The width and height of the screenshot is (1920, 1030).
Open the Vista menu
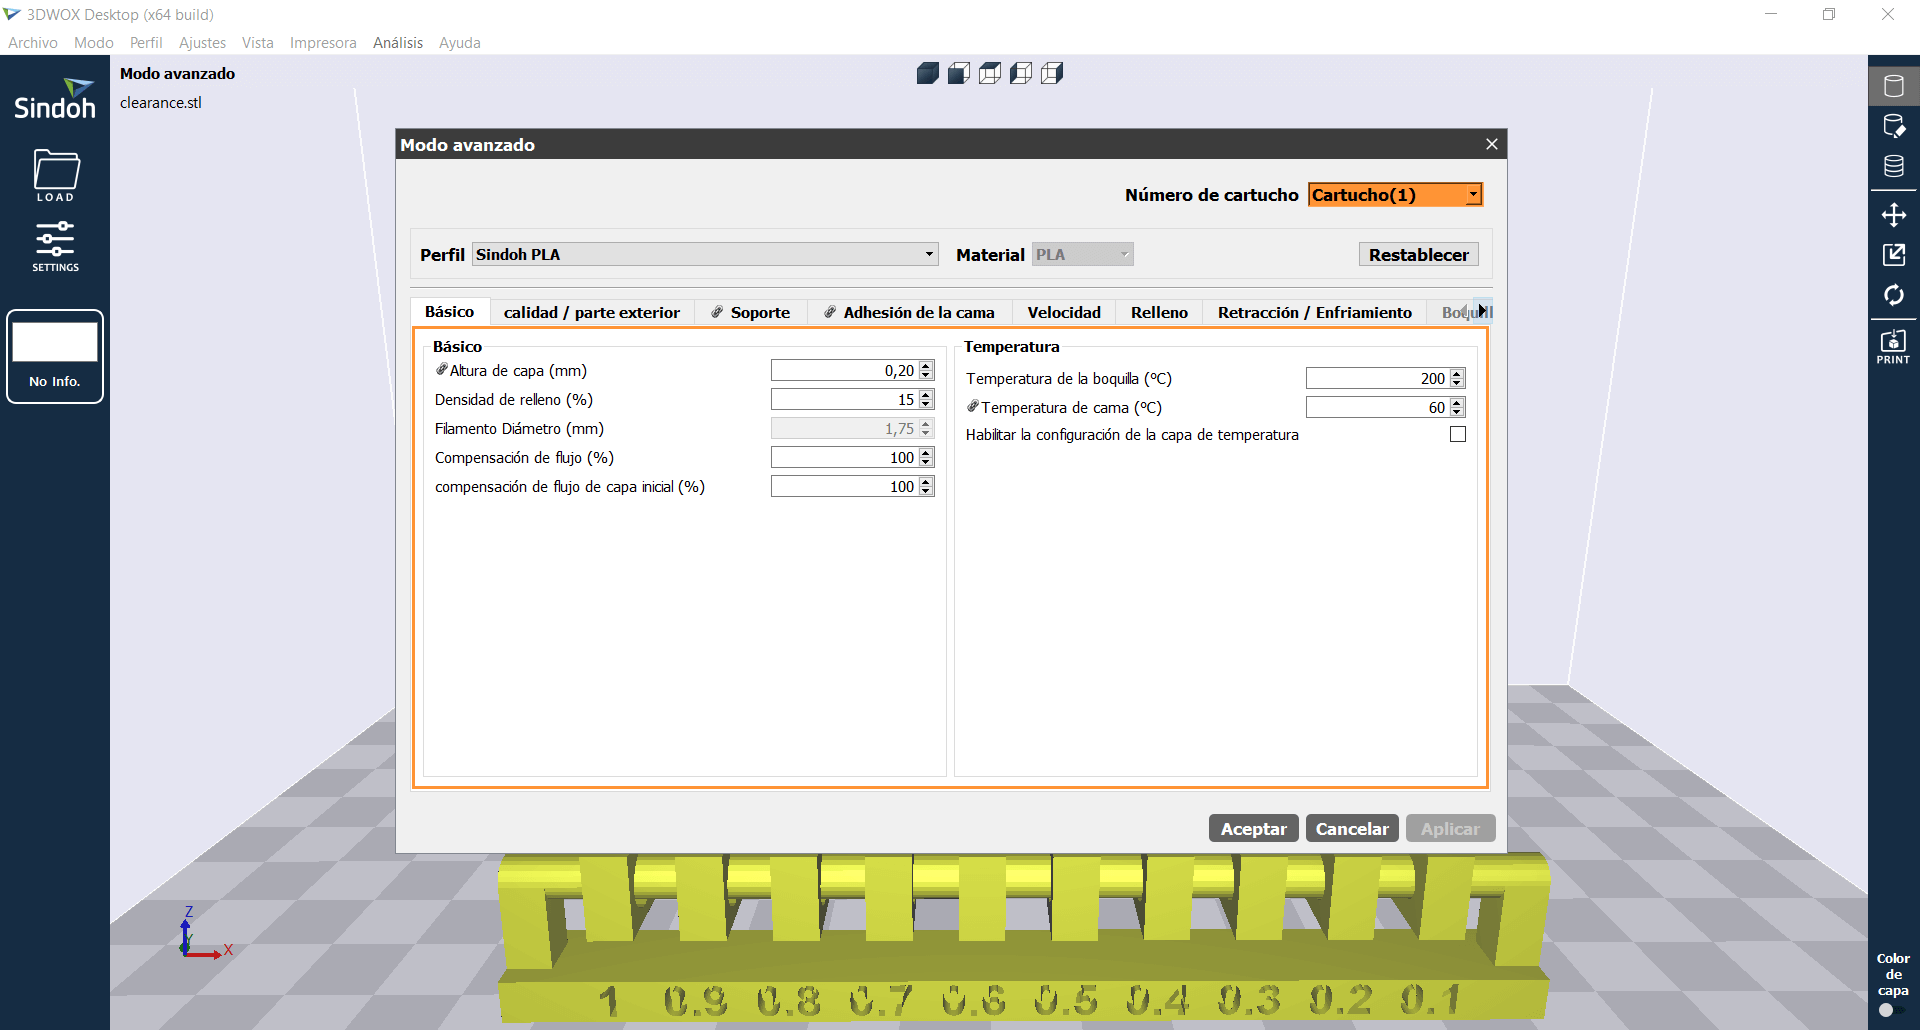(258, 43)
